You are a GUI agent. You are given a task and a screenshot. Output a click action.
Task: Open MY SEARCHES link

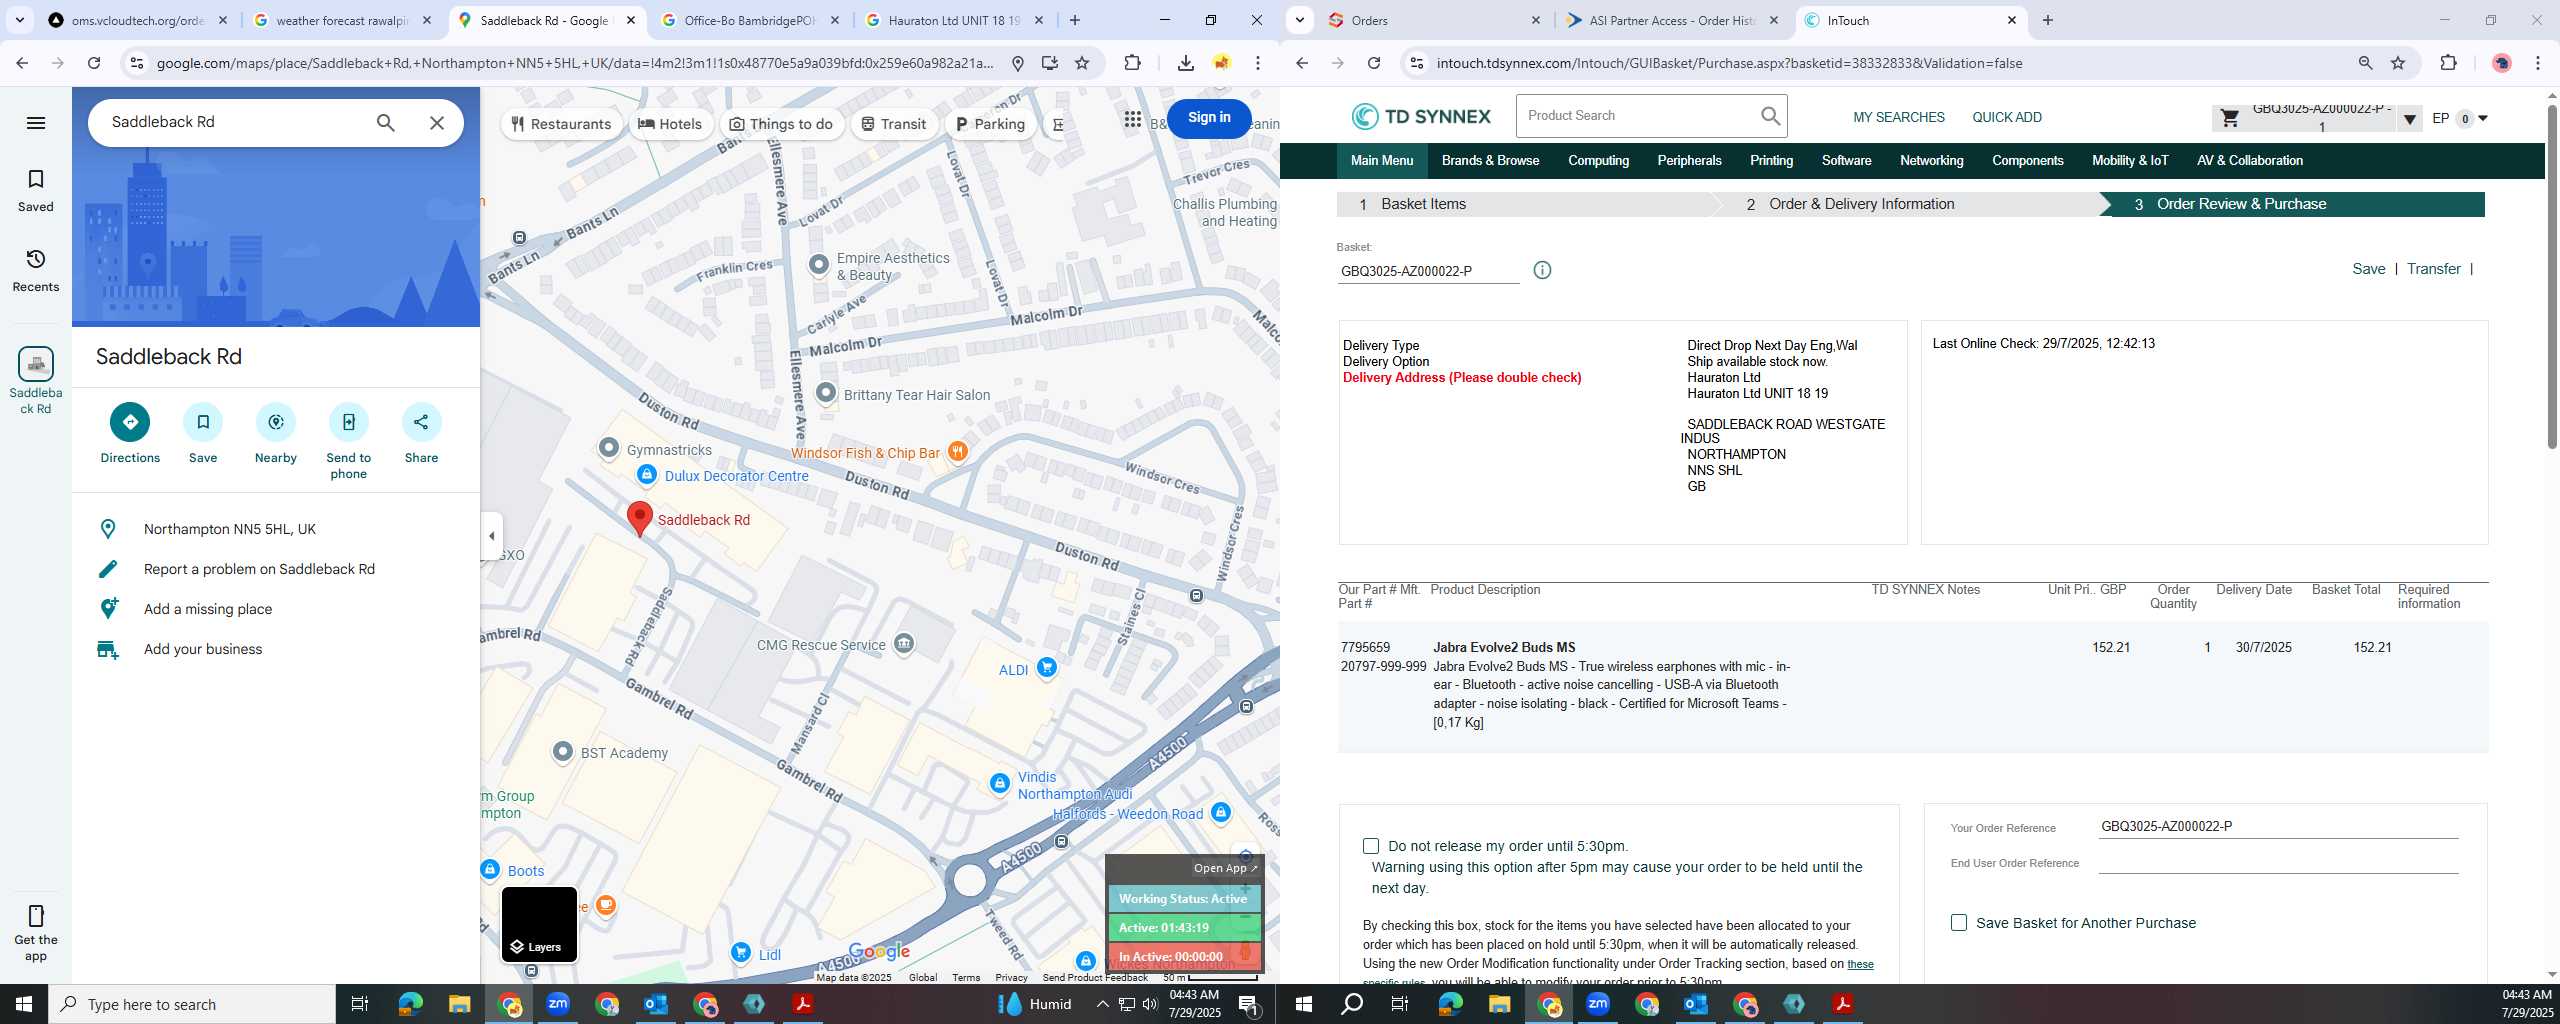click(x=1898, y=117)
